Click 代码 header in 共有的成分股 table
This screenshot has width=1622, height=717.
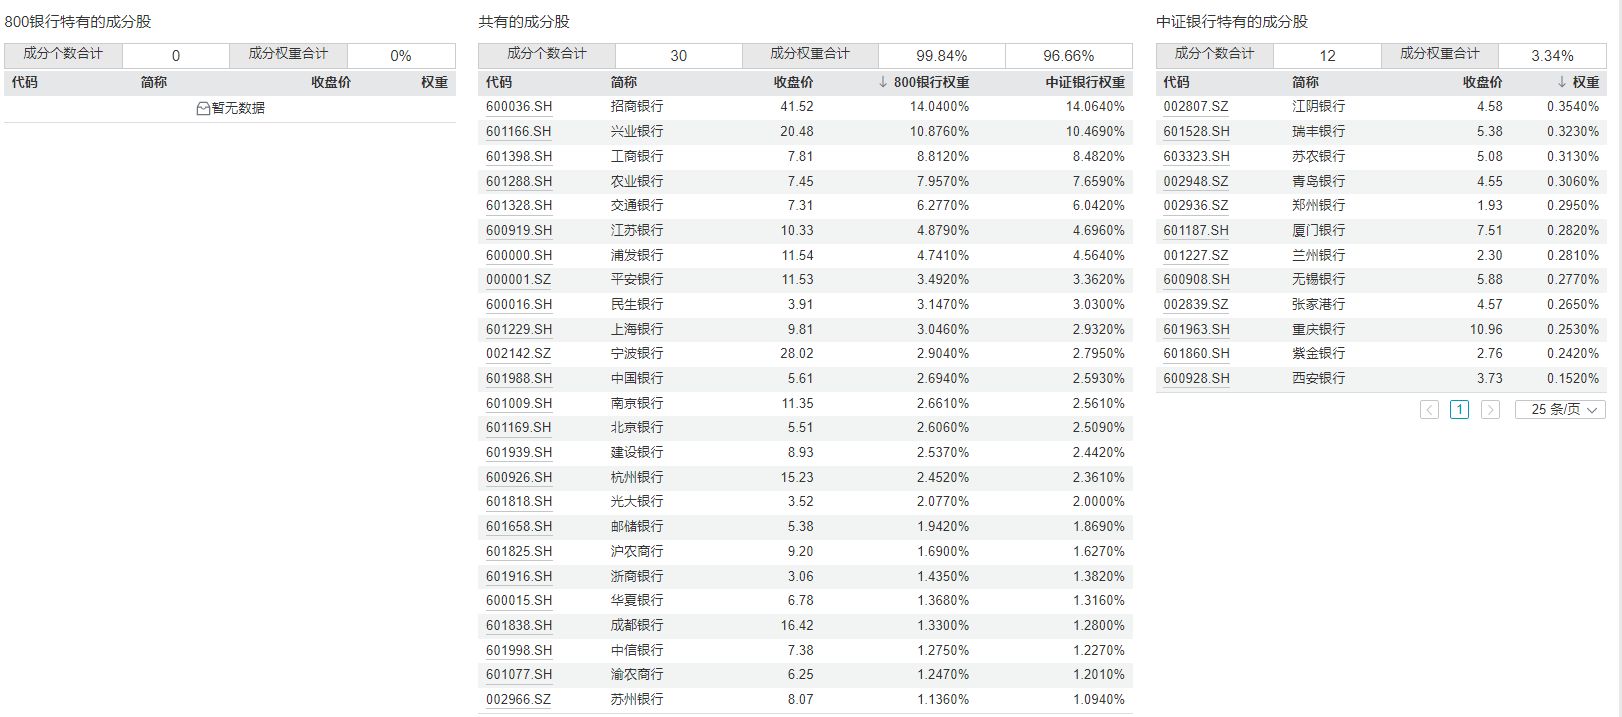[x=499, y=82]
